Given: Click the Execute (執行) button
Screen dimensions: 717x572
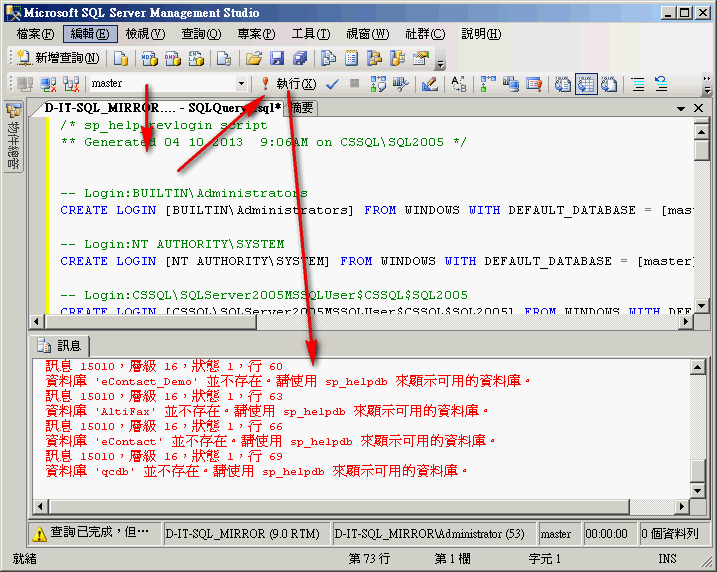Looking at the screenshot, I should pos(289,84).
